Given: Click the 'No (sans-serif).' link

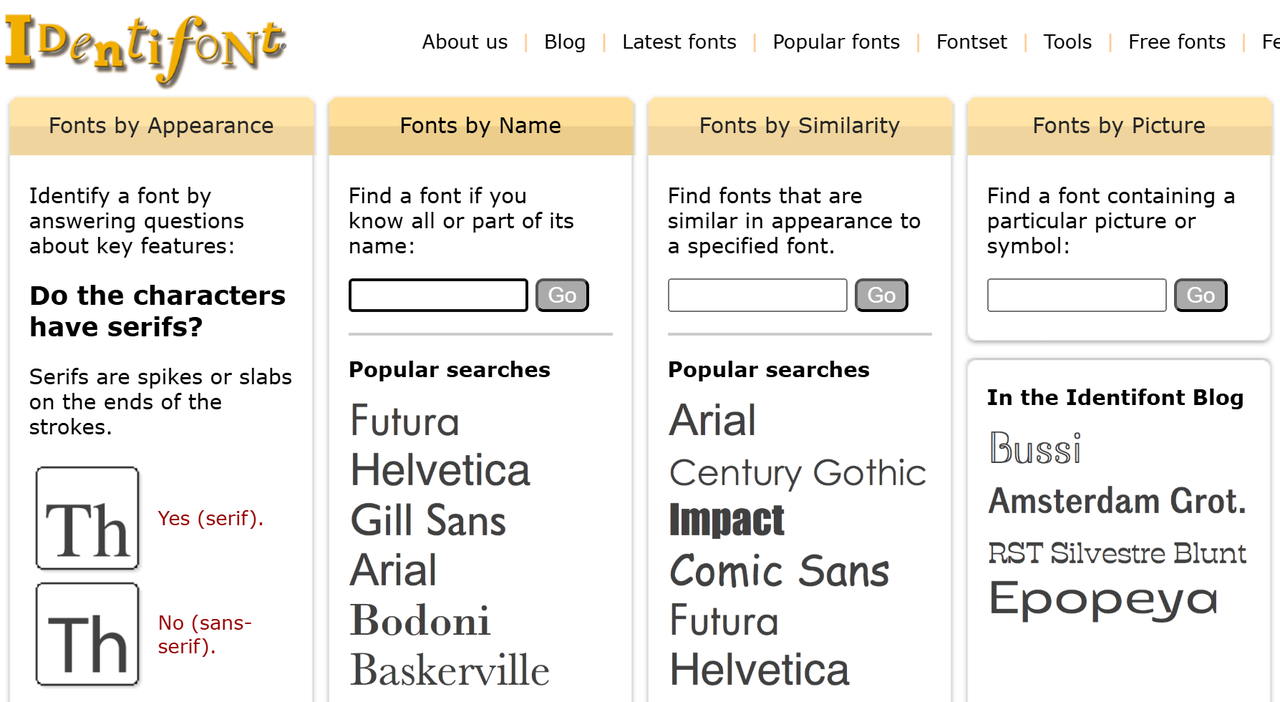Looking at the screenshot, I should 205,634.
